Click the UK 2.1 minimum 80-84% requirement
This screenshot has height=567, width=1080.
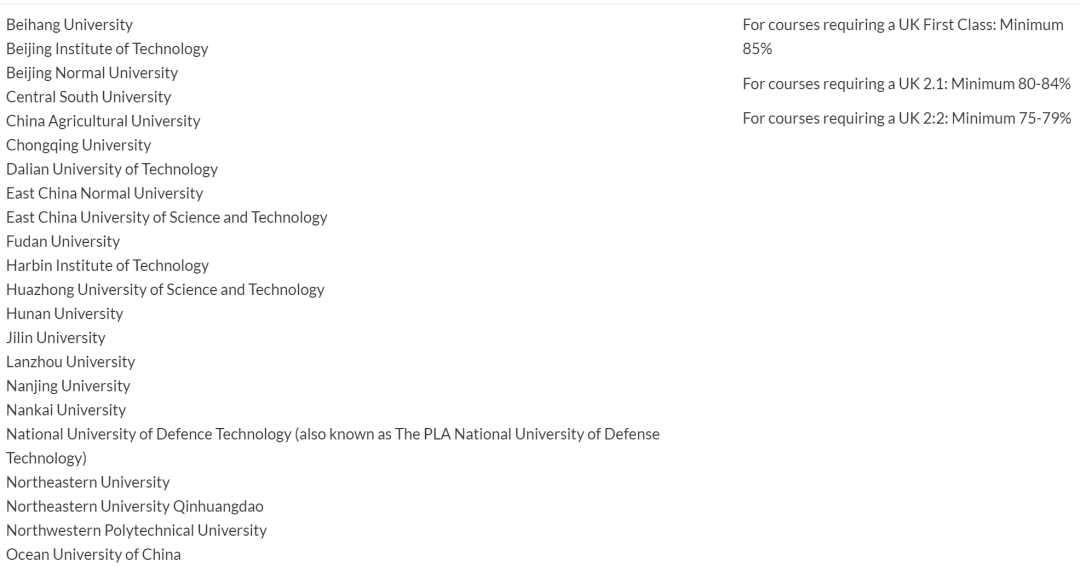point(906,84)
